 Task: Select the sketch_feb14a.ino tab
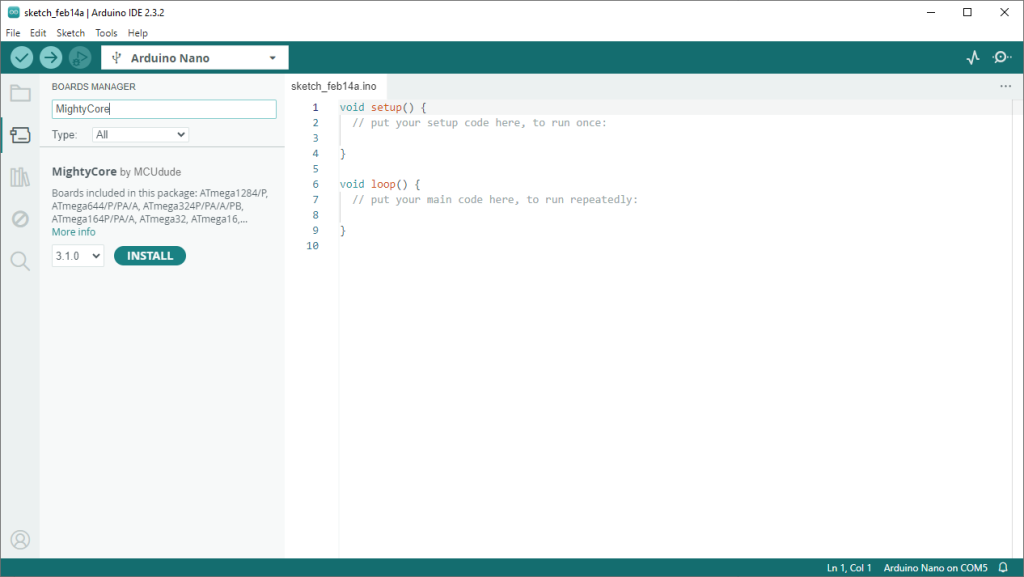(333, 86)
